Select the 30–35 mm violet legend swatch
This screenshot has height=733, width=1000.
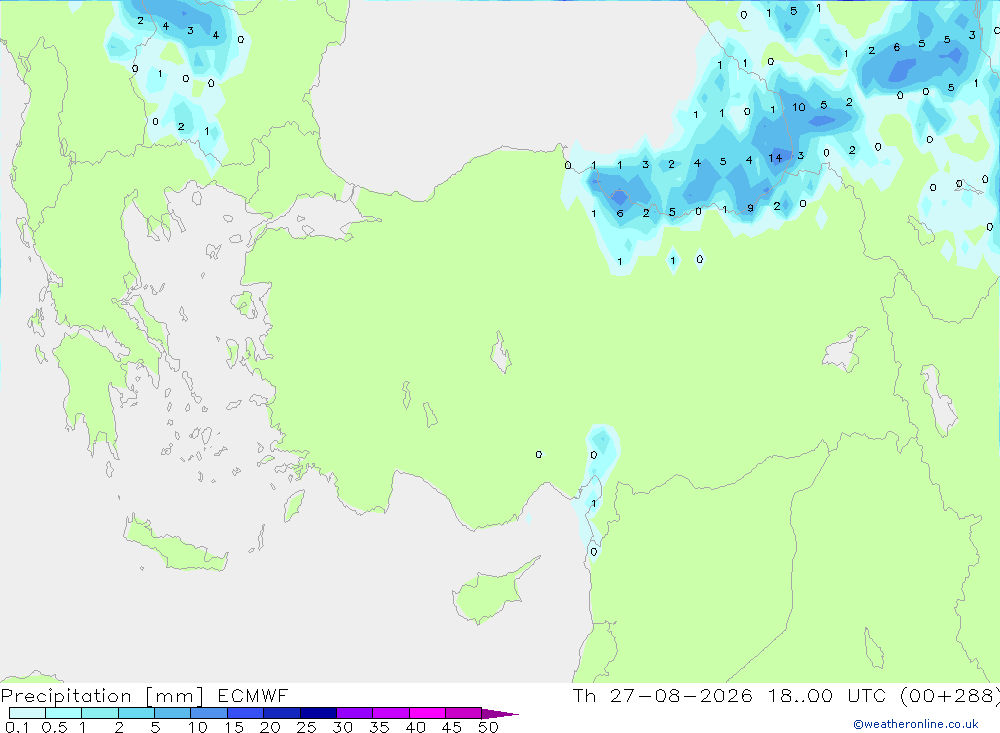click(x=355, y=713)
